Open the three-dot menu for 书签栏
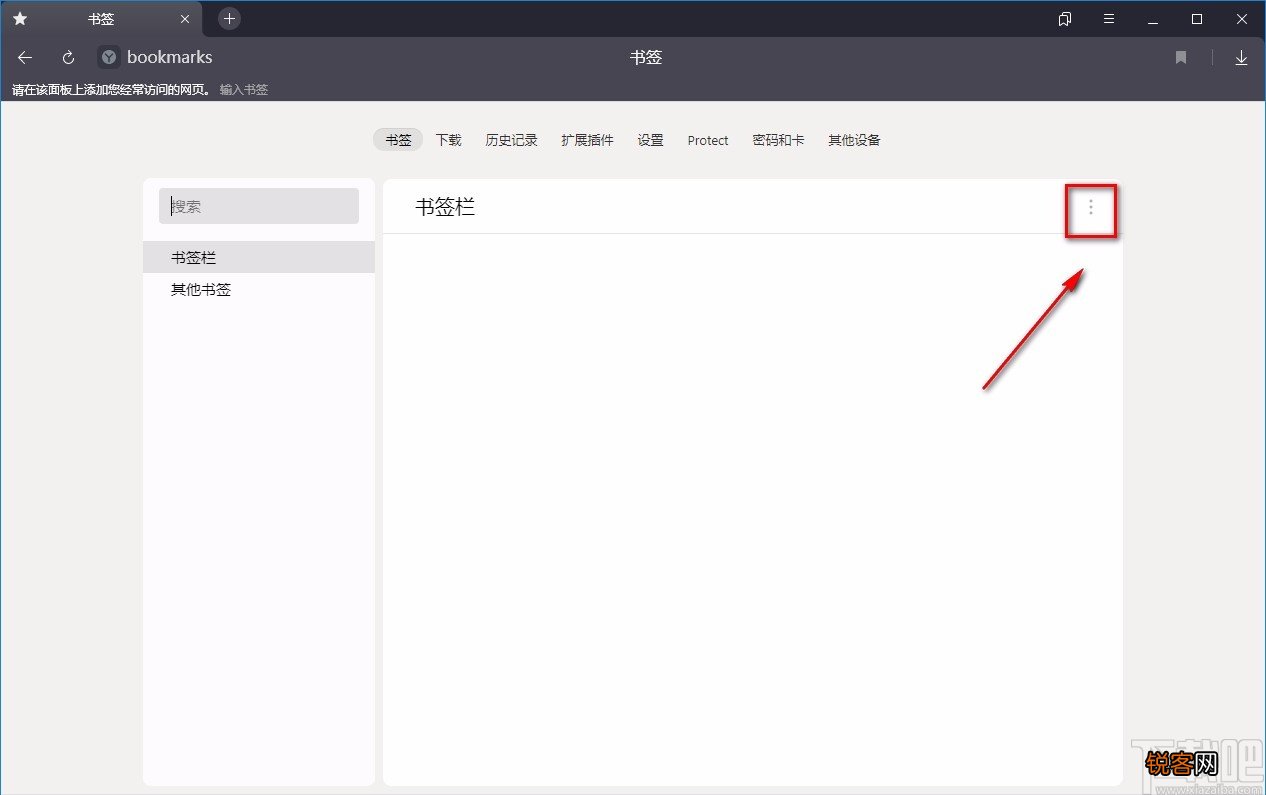 click(1090, 207)
